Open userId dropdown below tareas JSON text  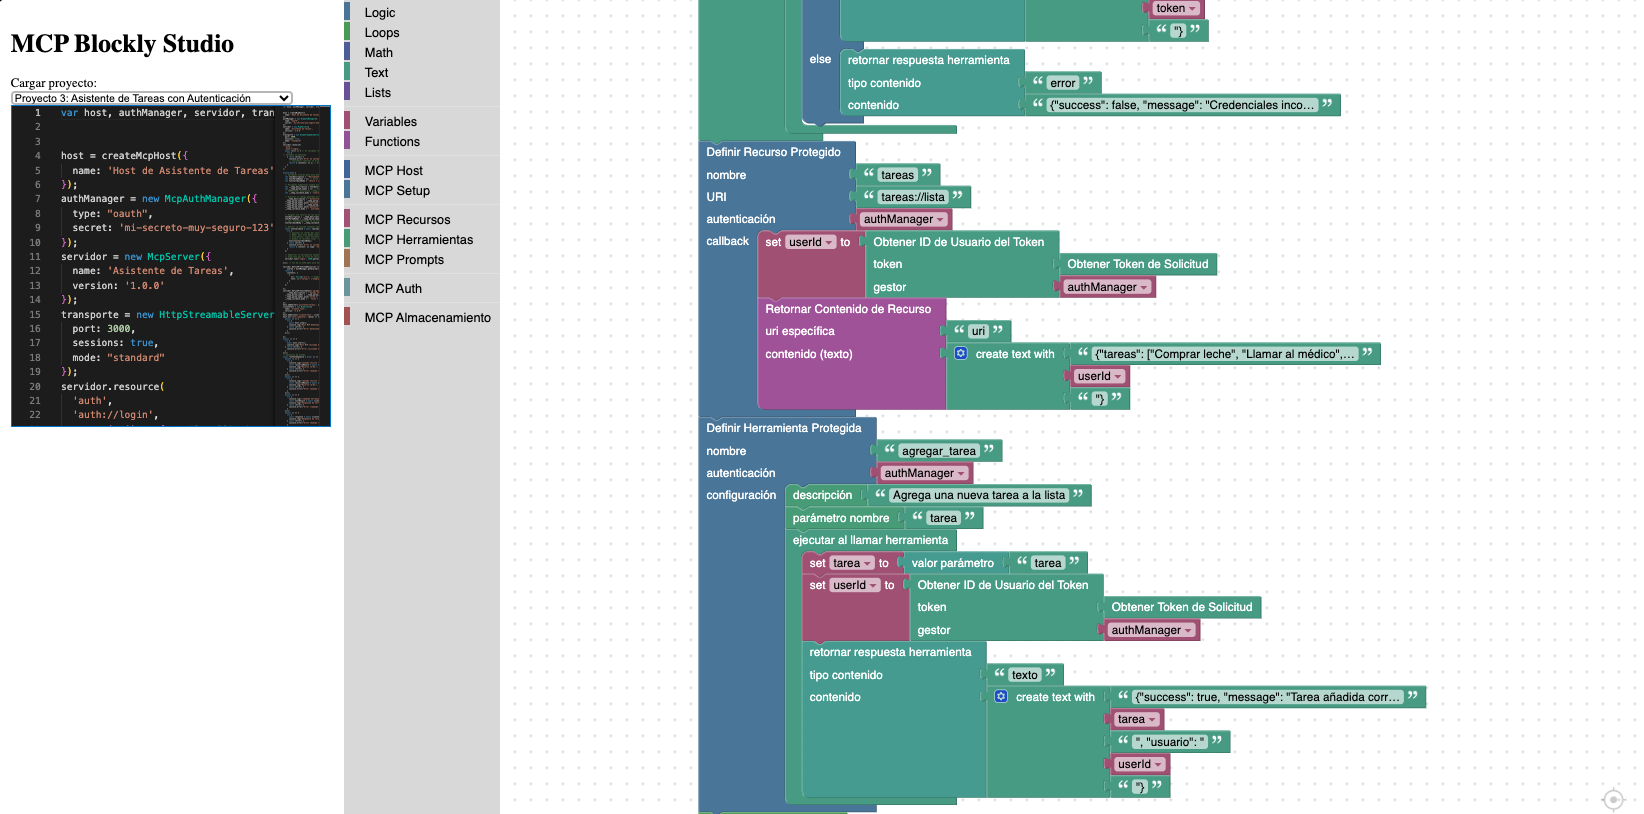1100,376
